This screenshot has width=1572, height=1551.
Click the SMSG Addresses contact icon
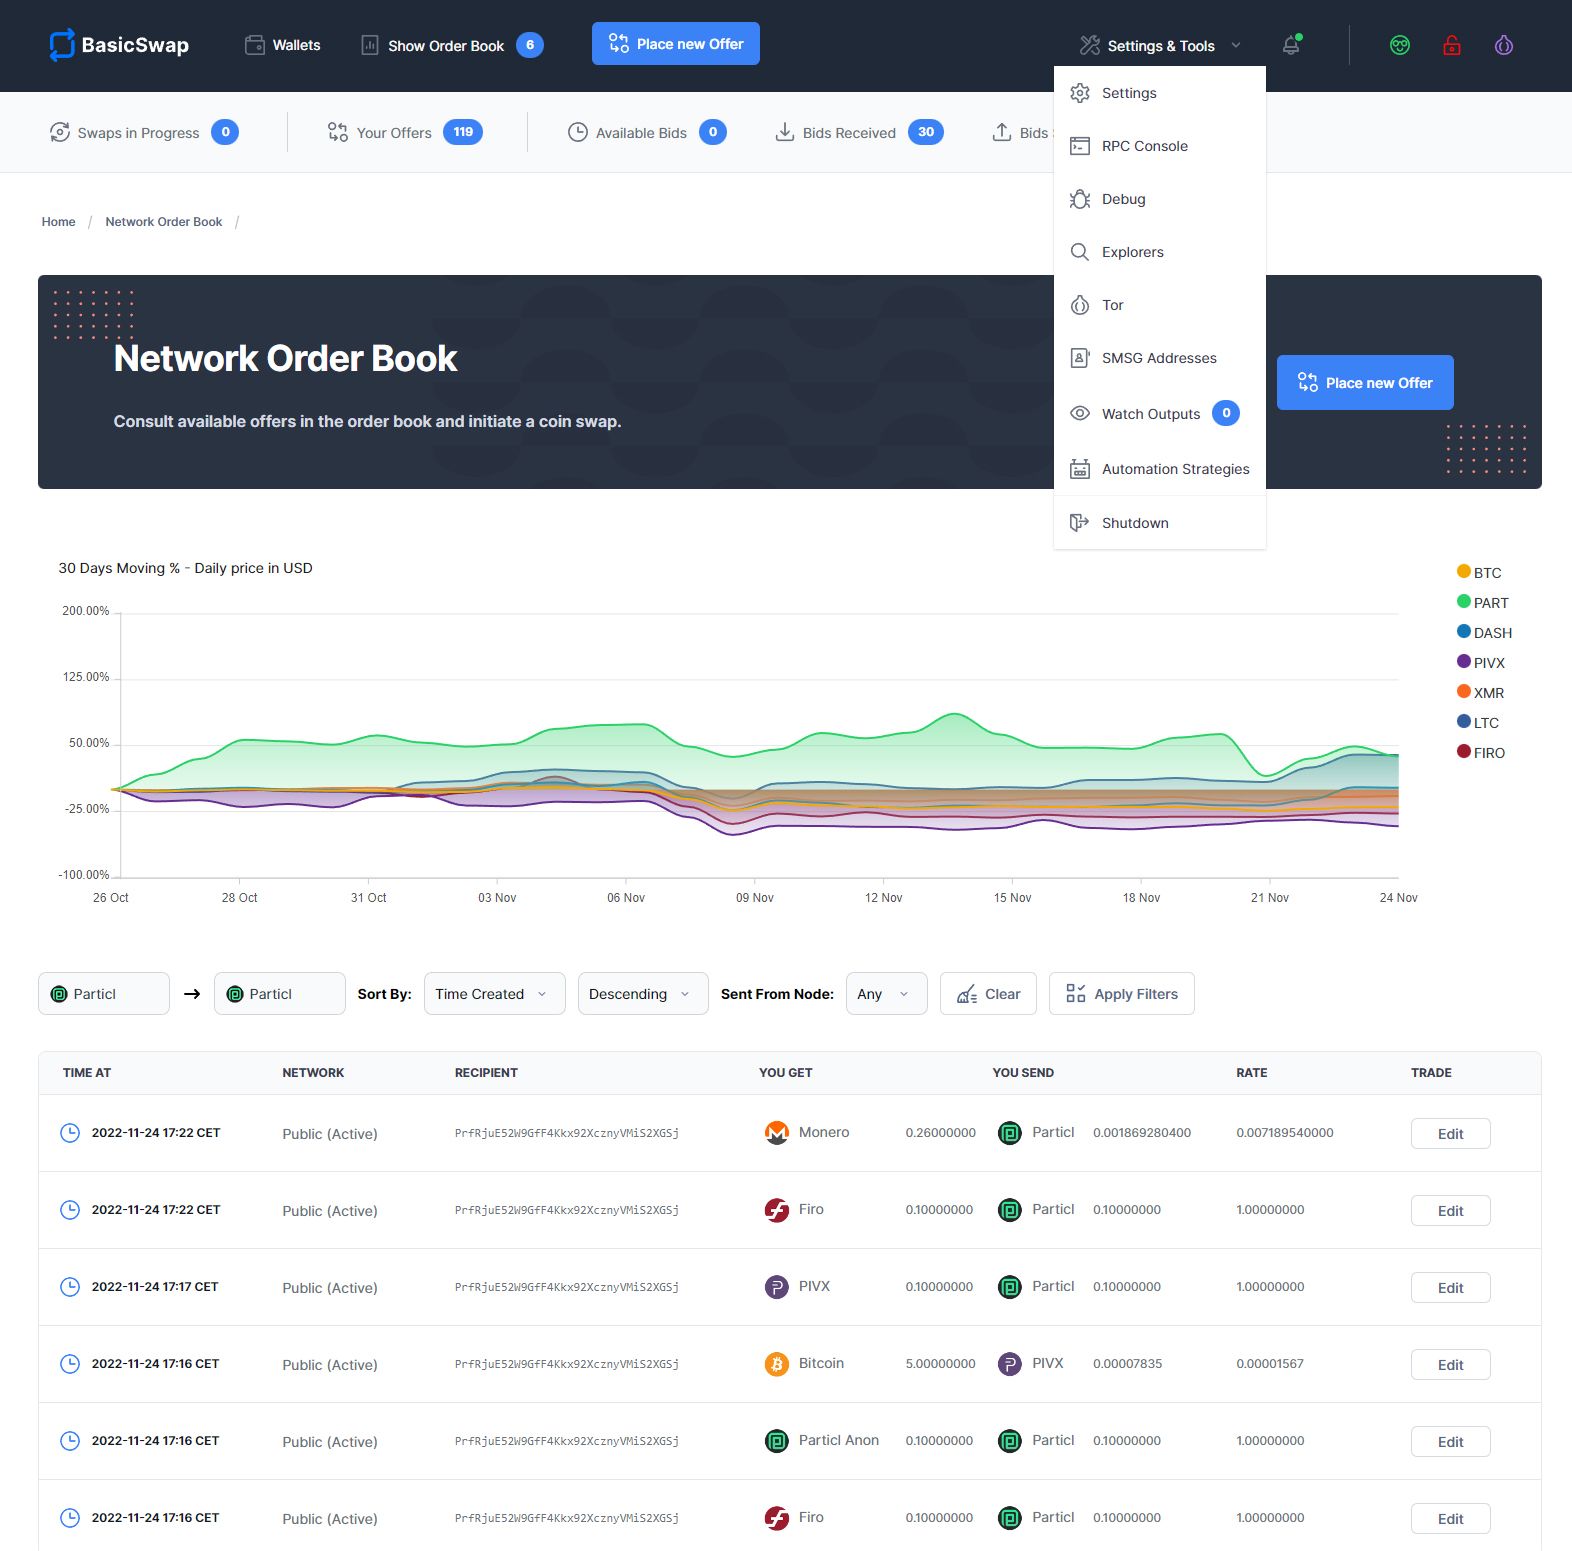pyautogui.click(x=1080, y=358)
